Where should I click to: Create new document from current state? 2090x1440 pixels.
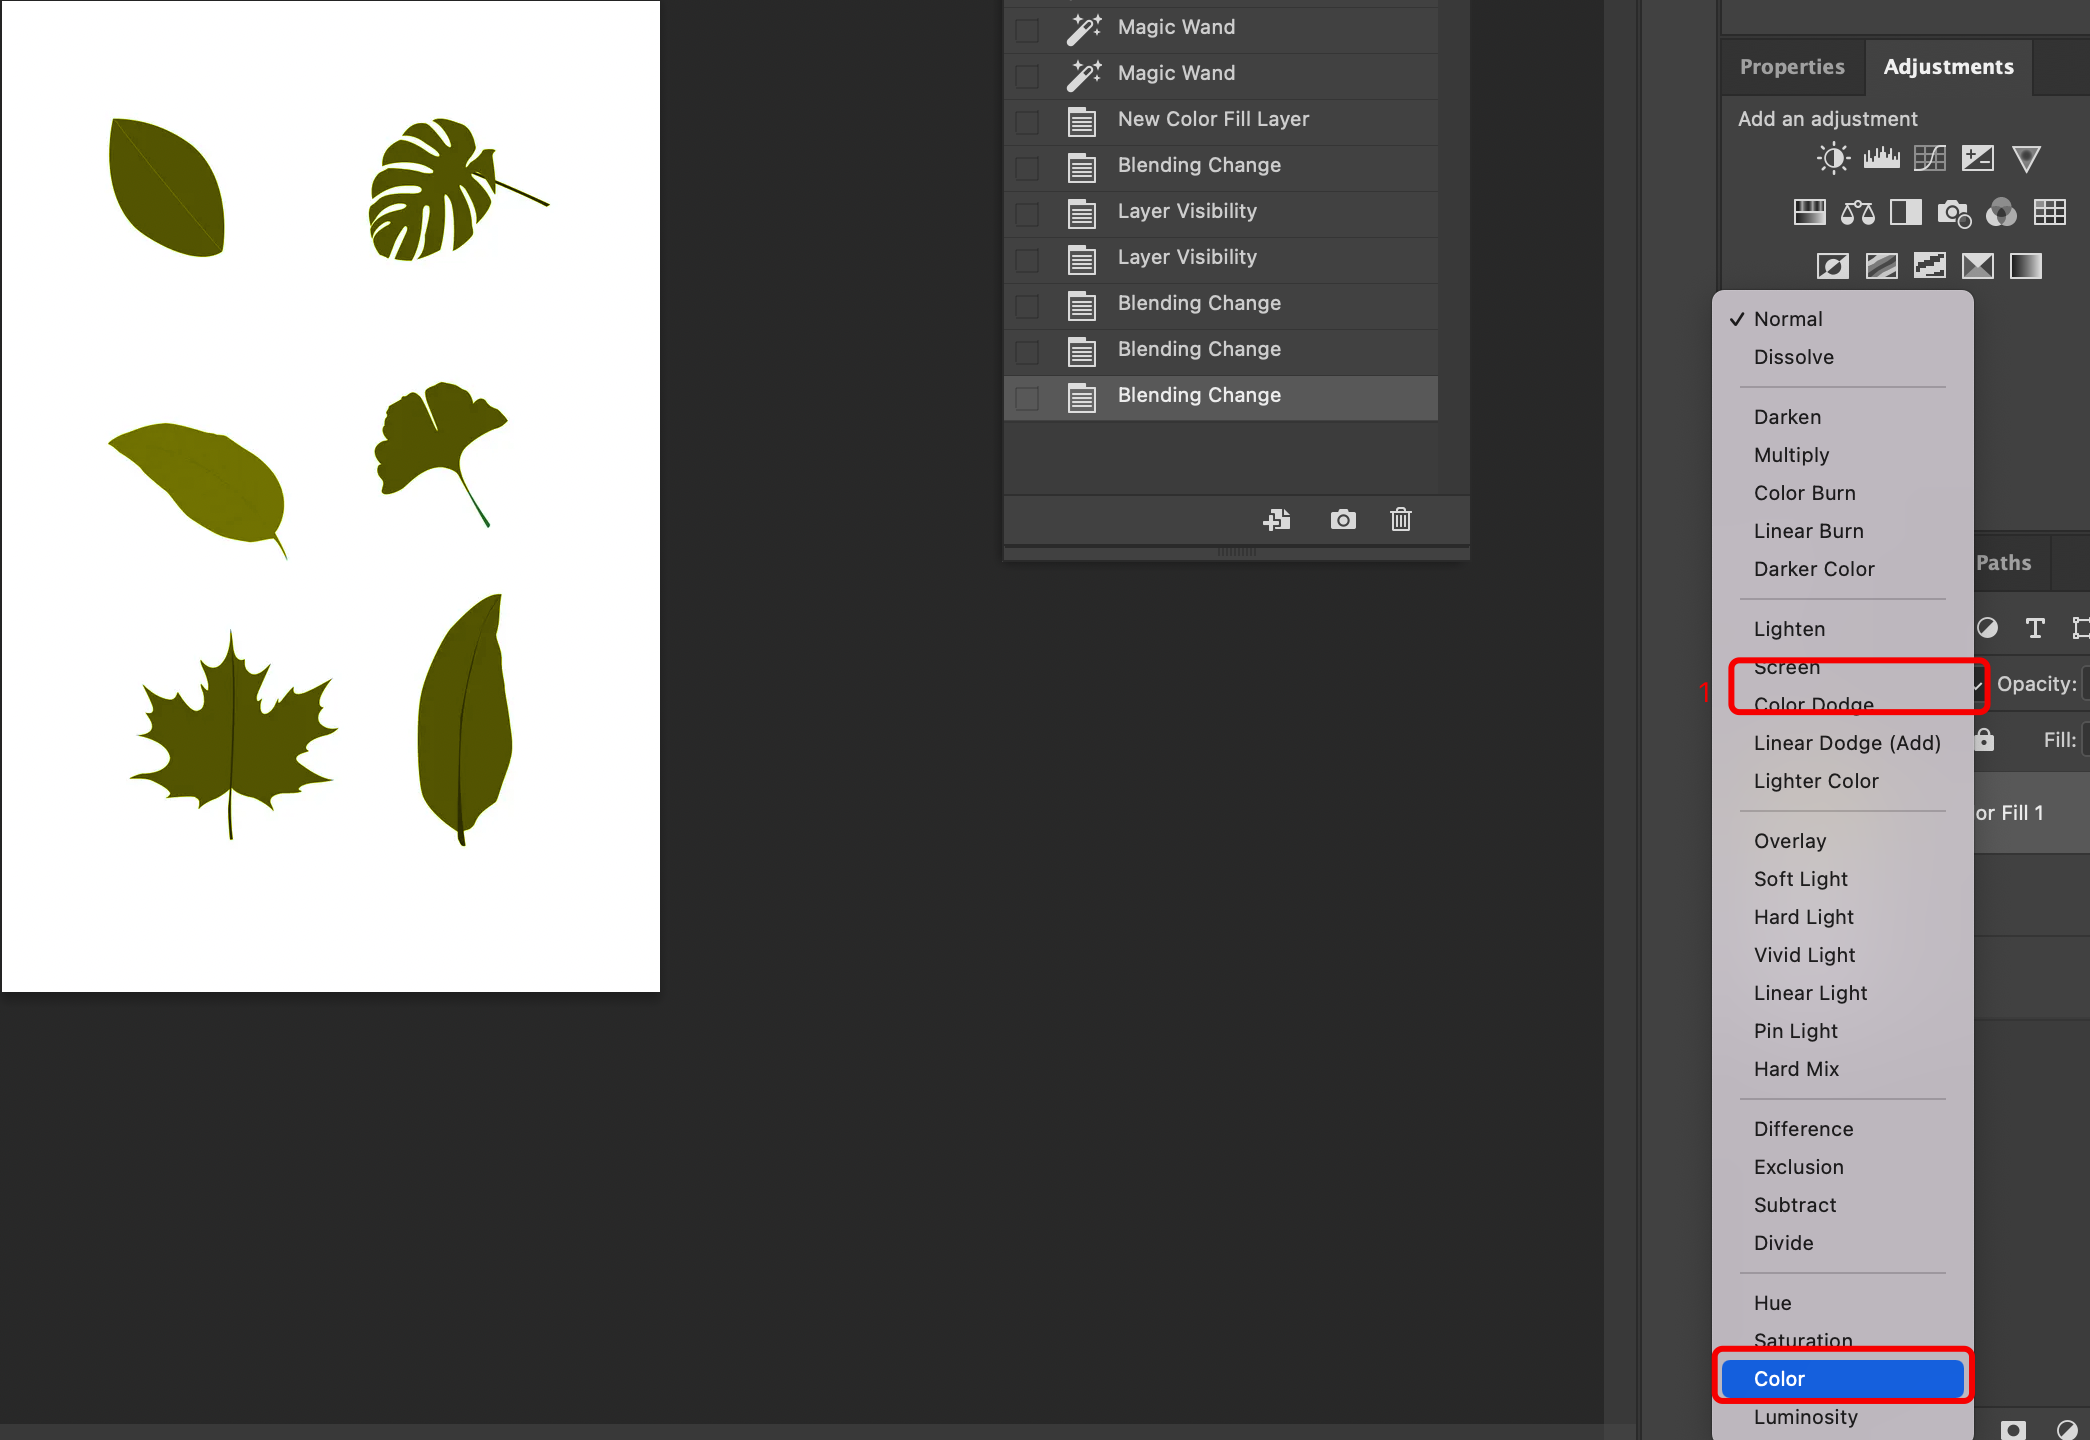click(1277, 519)
